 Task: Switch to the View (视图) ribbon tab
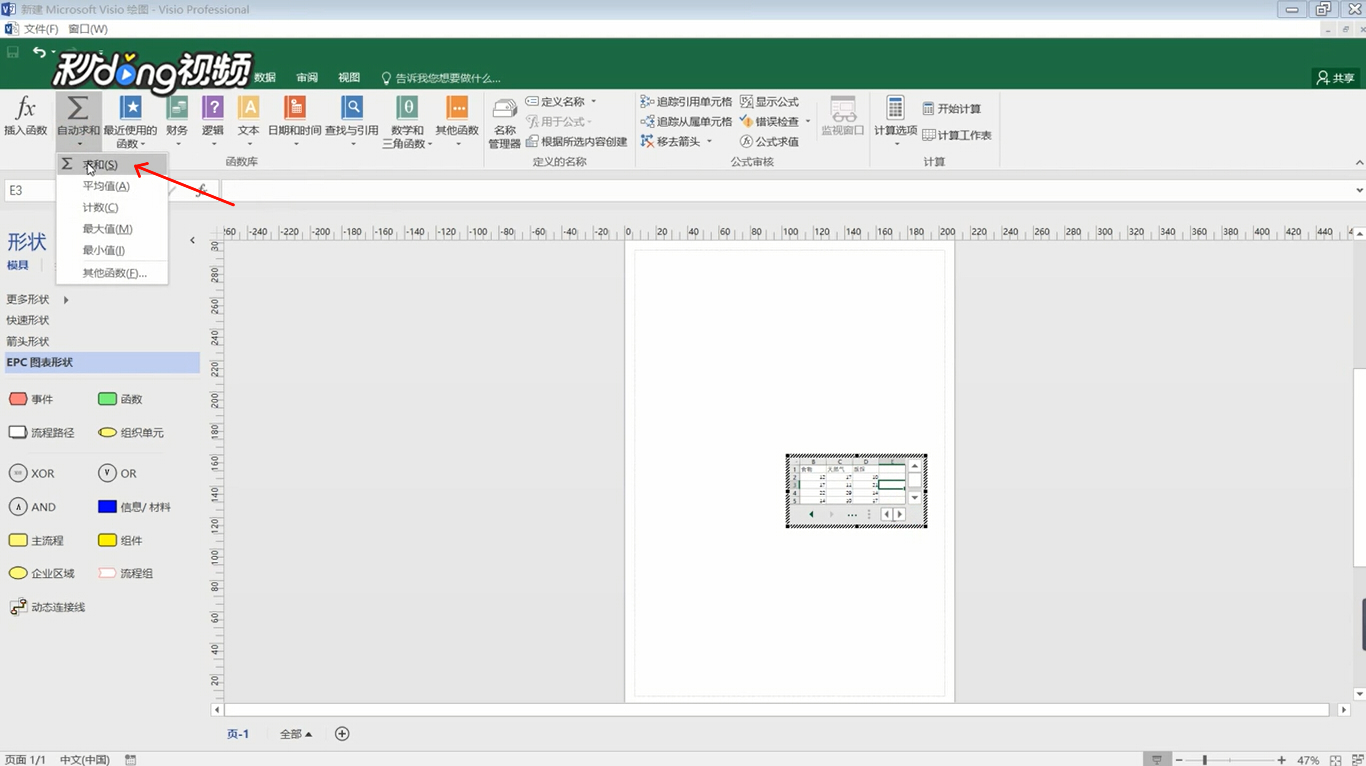[x=349, y=78]
